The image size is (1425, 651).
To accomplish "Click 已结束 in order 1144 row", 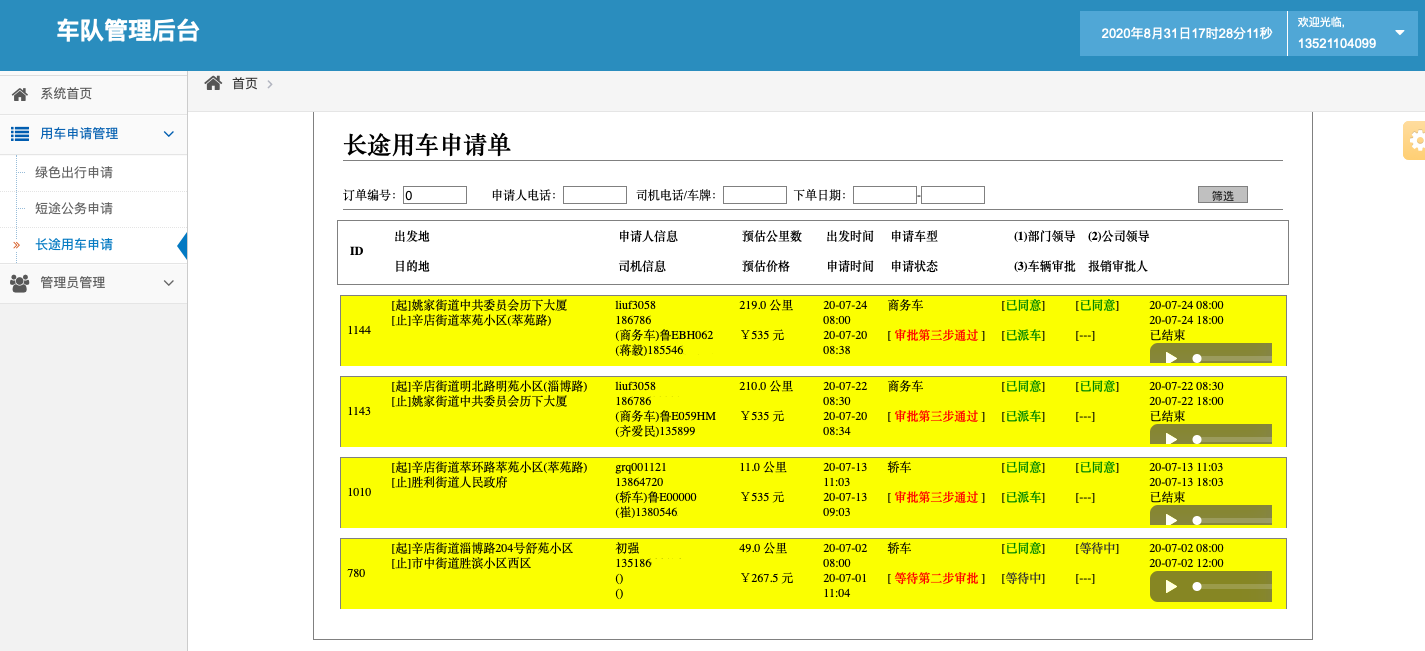I will pos(1168,335).
